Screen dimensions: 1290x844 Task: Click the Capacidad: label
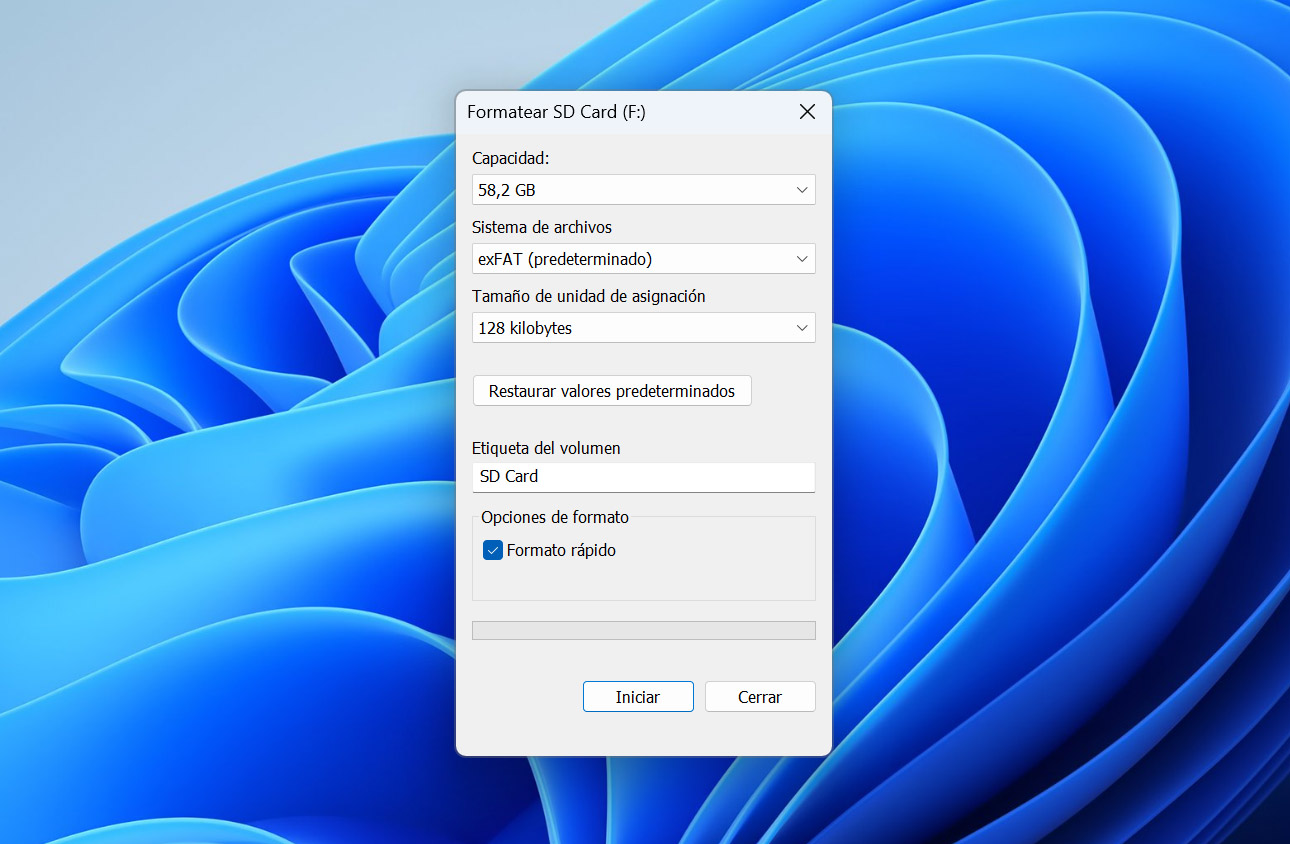(511, 158)
